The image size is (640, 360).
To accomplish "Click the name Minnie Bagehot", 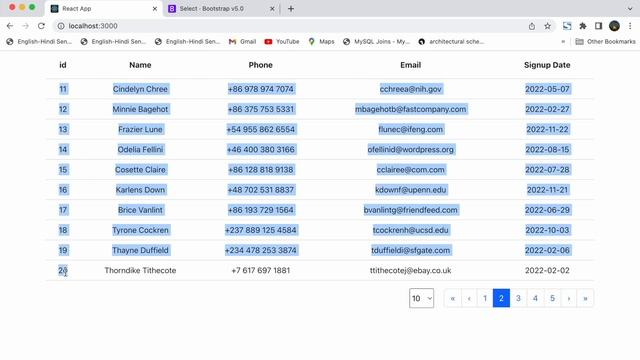I will pos(140,109).
